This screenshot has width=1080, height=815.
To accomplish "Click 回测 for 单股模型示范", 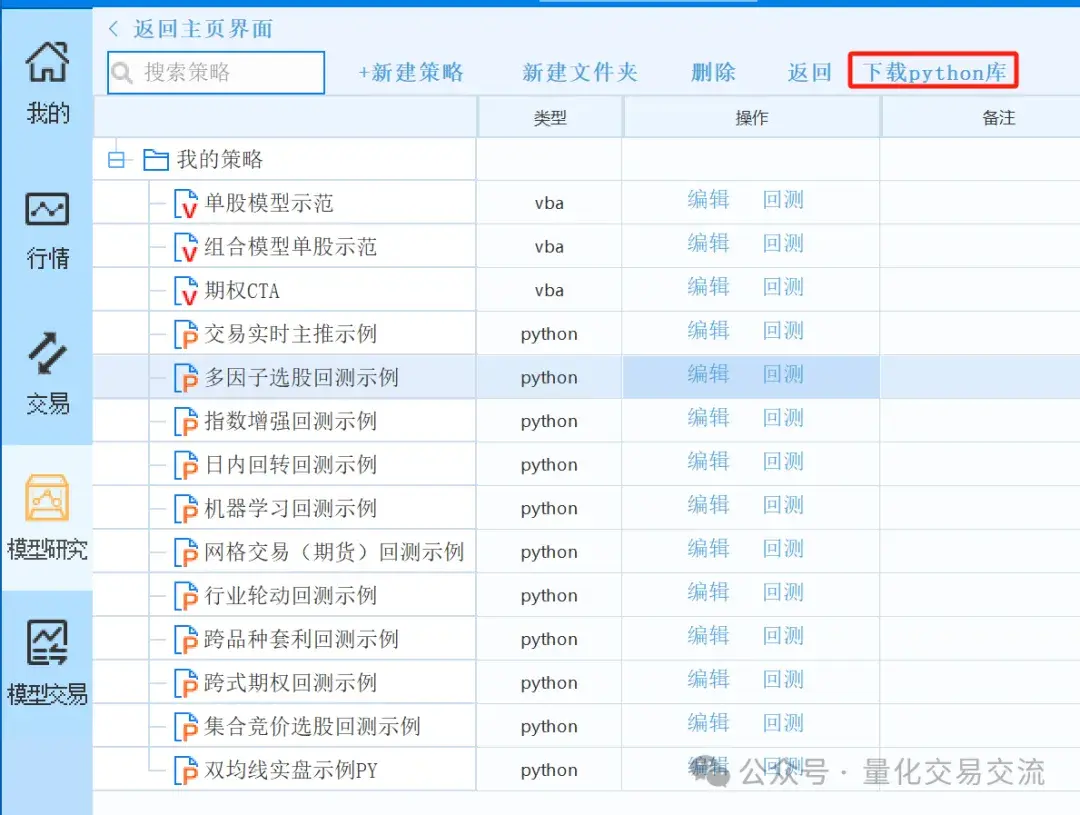I will (x=784, y=200).
